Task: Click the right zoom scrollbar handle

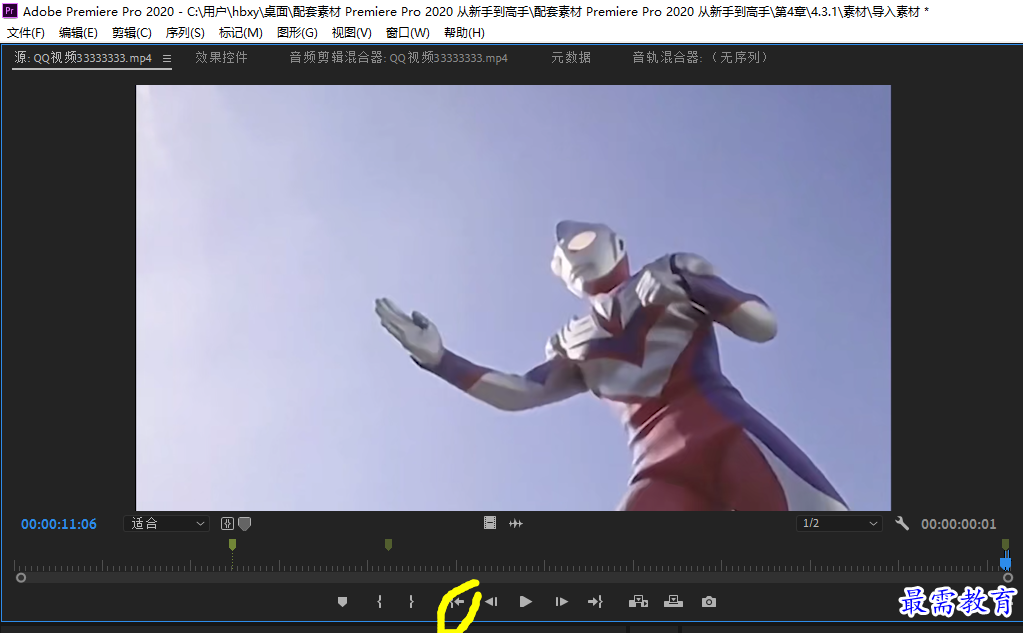Action: tap(1008, 578)
